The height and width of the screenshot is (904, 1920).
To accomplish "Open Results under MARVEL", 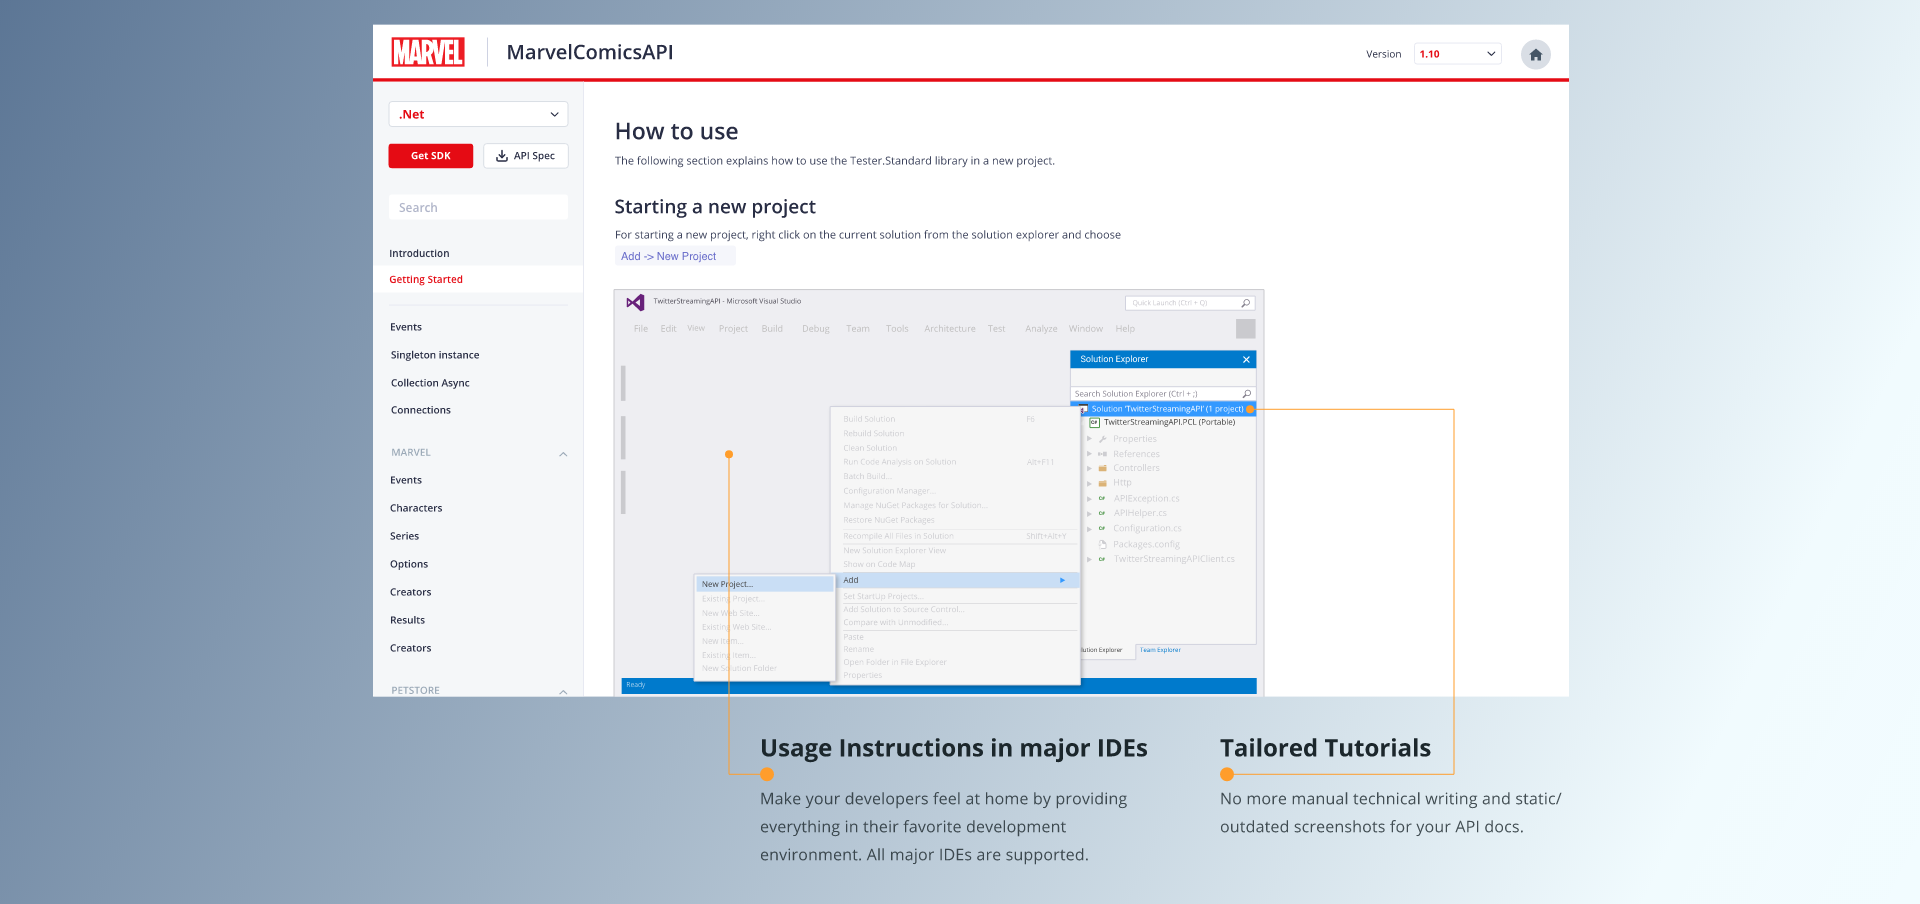I will [x=408, y=620].
